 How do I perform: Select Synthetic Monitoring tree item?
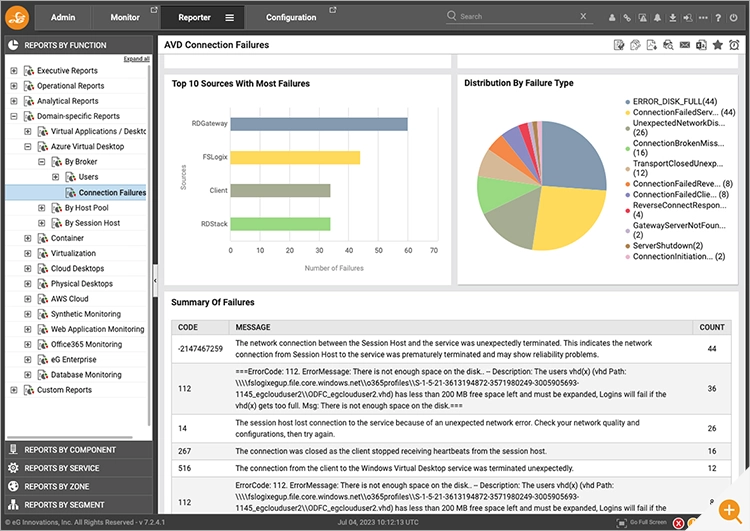(86, 314)
